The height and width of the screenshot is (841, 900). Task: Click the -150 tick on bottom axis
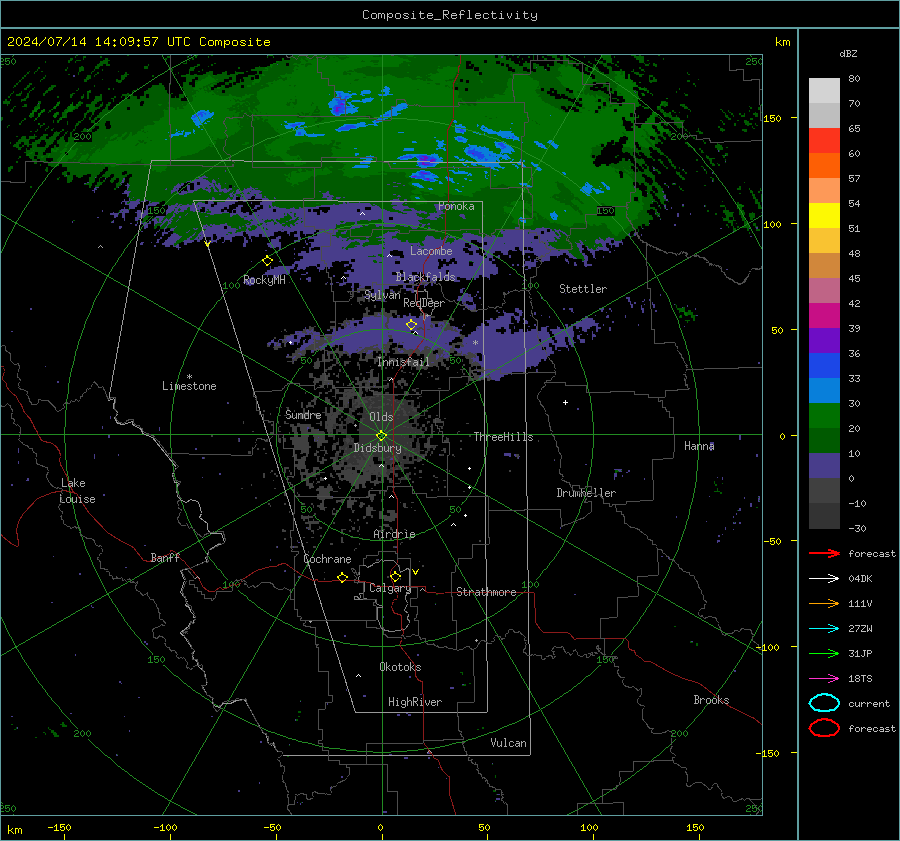click(59, 827)
